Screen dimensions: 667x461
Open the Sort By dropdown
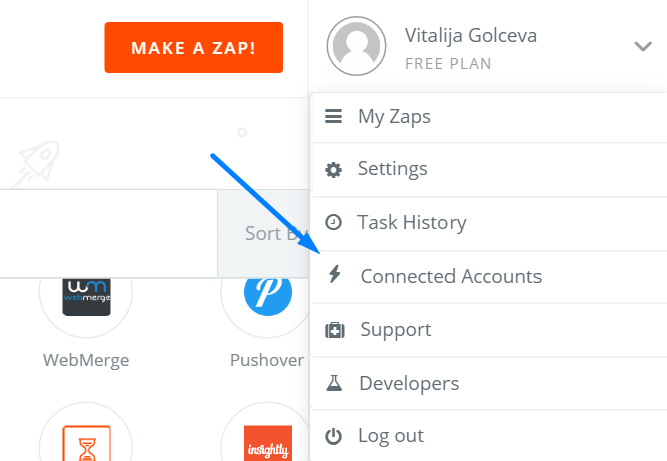coord(263,233)
